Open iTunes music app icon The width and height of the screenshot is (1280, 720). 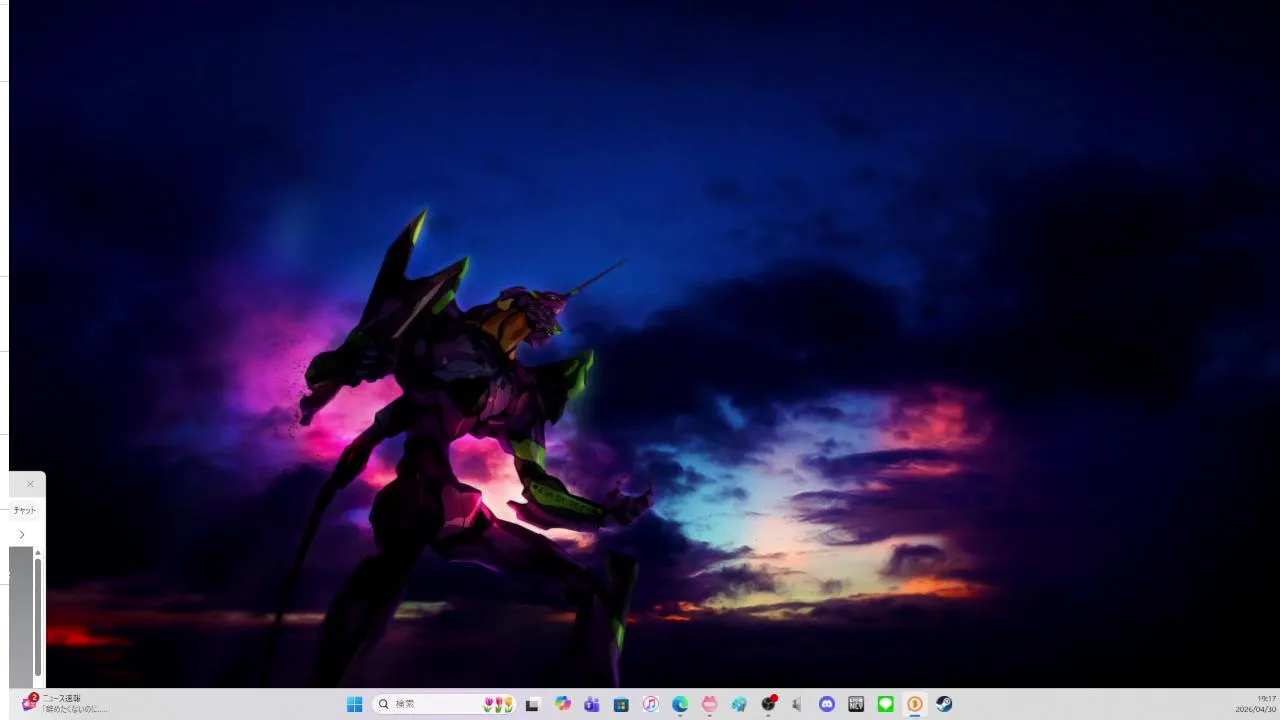(650, 704)
